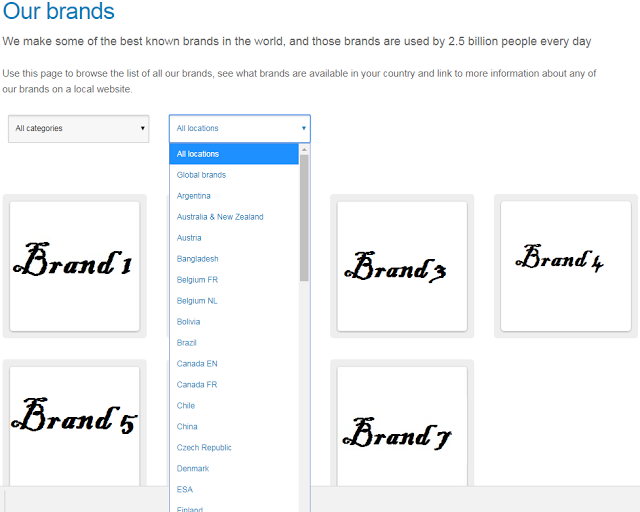Open the All categories dropdown
The height and width of the screenshot is (512, 640).
tap(78, 129)
